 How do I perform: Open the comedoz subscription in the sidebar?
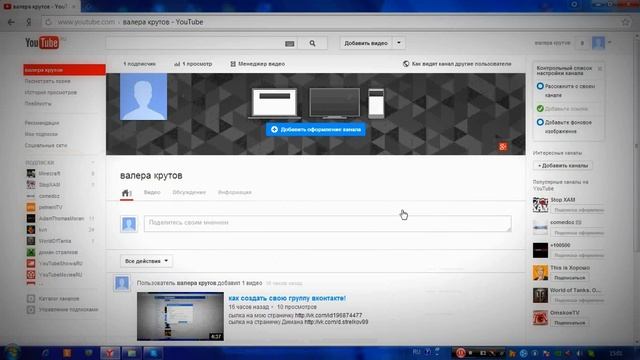click(49, 196)
